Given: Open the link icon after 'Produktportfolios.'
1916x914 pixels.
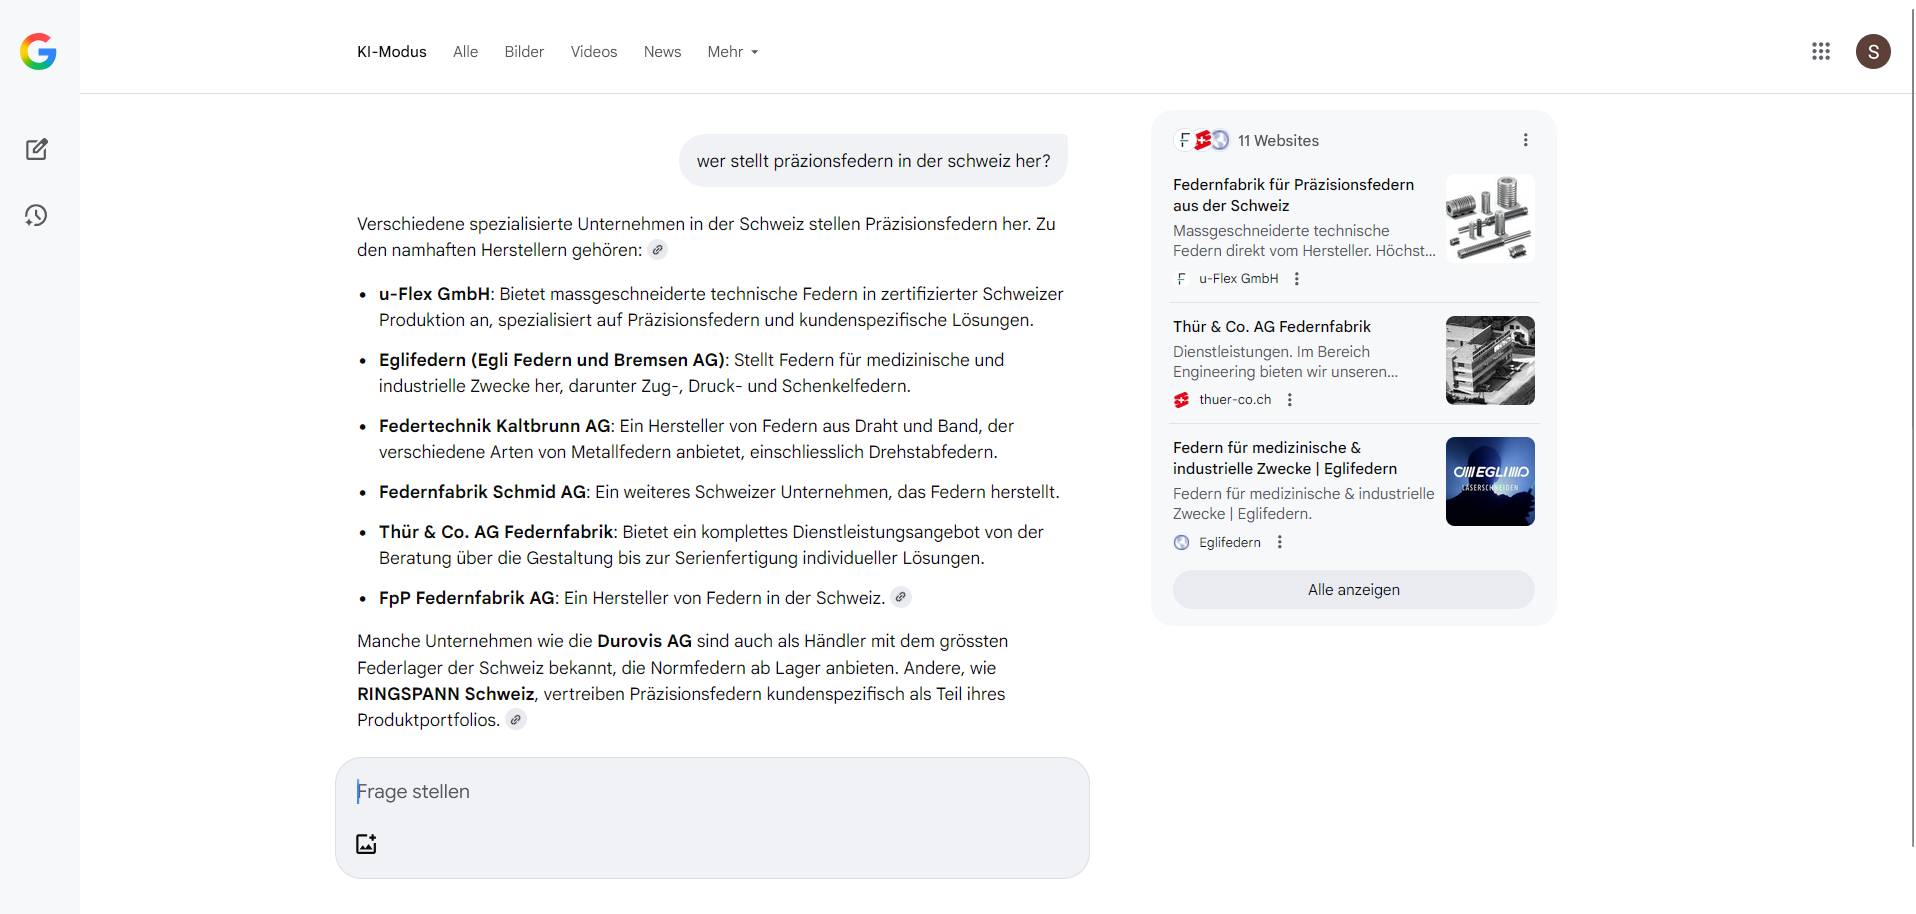Looking at the screenshot, I should (x=516, y=719).
